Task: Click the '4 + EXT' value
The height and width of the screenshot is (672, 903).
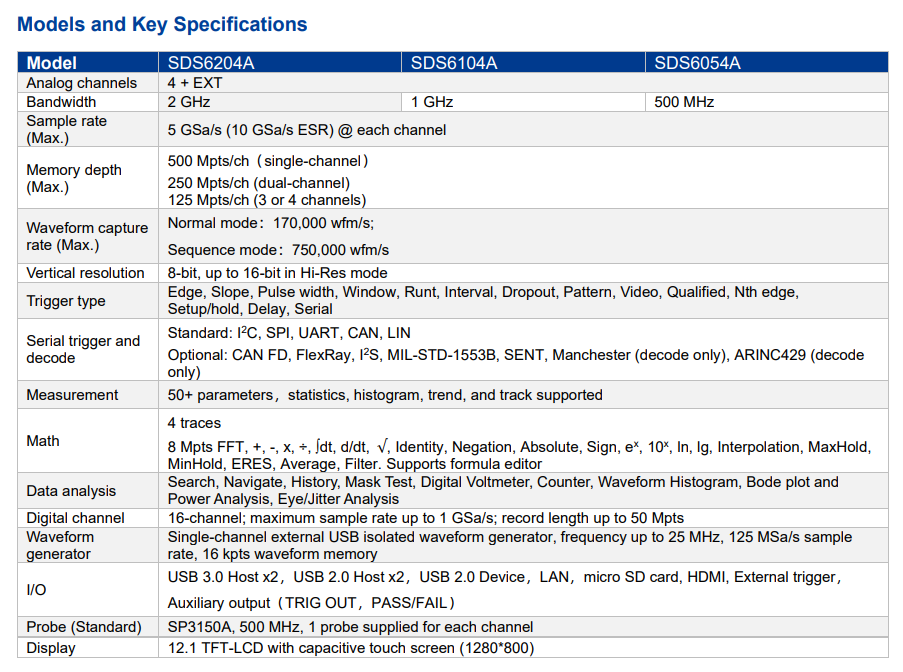Action: (195, 83)
